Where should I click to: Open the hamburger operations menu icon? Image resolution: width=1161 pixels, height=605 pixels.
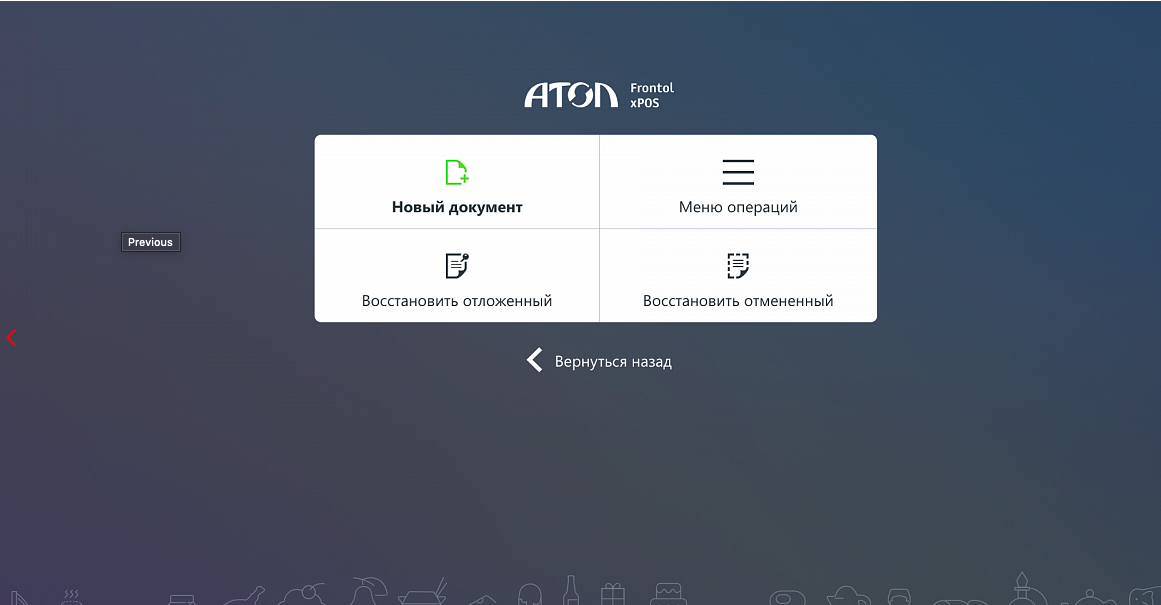coord(738,172)
